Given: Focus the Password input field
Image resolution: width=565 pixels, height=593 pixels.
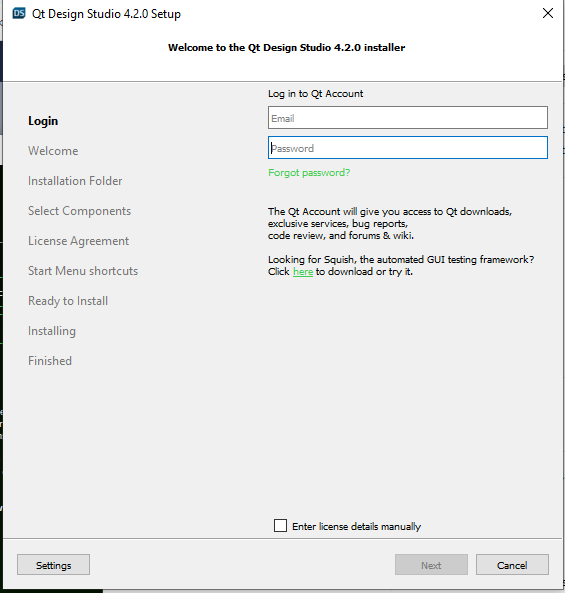Looking at the screenshot, I should click(x=408, y=147).
